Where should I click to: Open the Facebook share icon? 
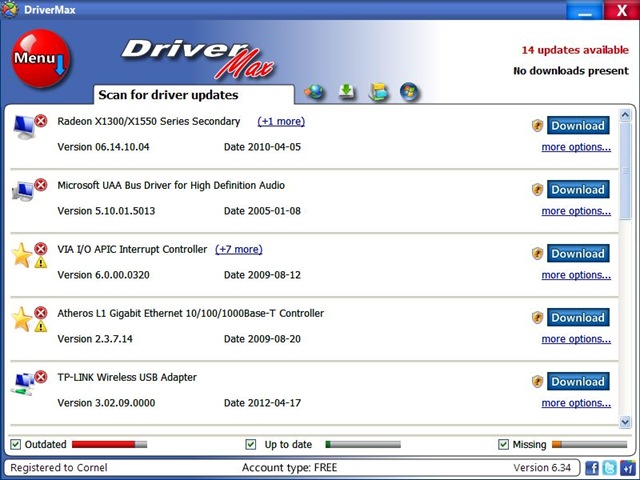592,468
